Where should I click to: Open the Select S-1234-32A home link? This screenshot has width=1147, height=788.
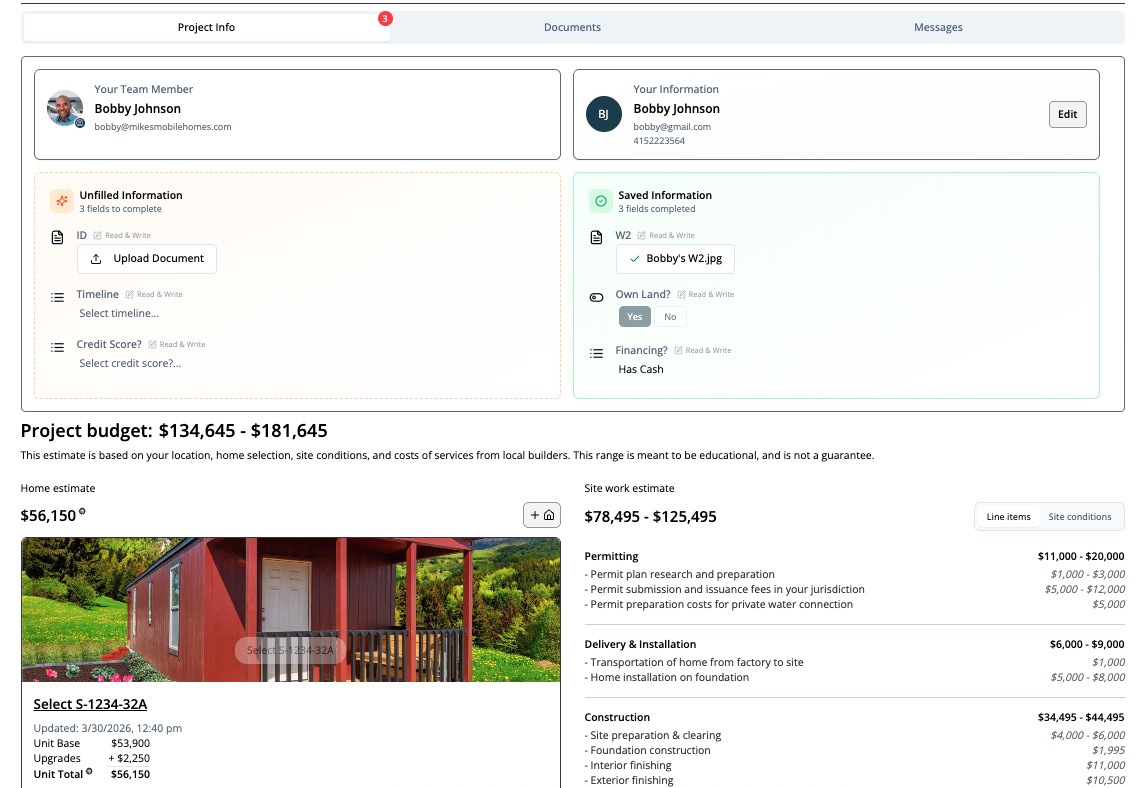(x=90, y=705)
